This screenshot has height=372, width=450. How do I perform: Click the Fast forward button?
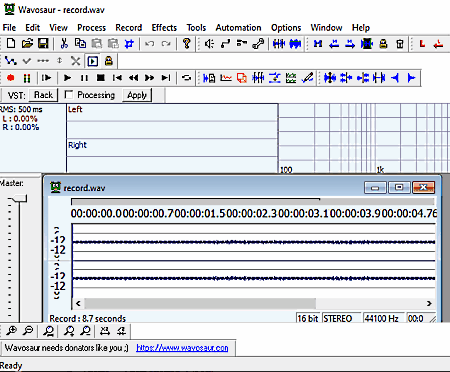click(x=149, y=78)
